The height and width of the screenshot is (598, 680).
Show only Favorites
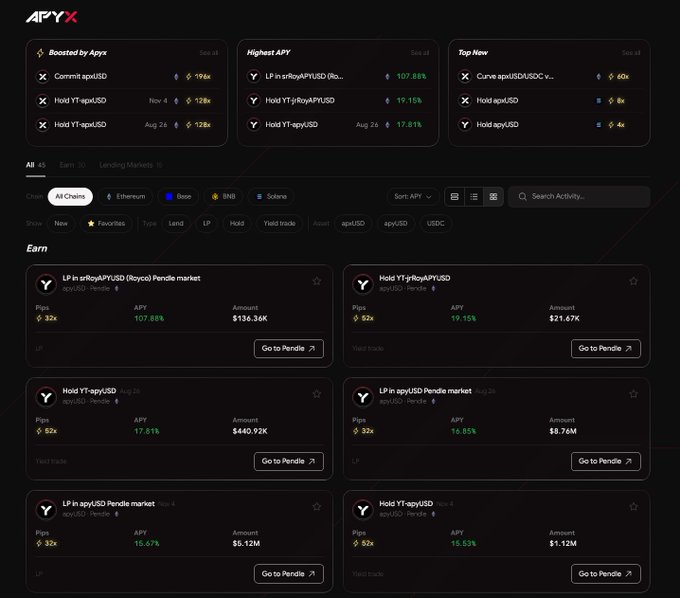(x=106, y=223)
